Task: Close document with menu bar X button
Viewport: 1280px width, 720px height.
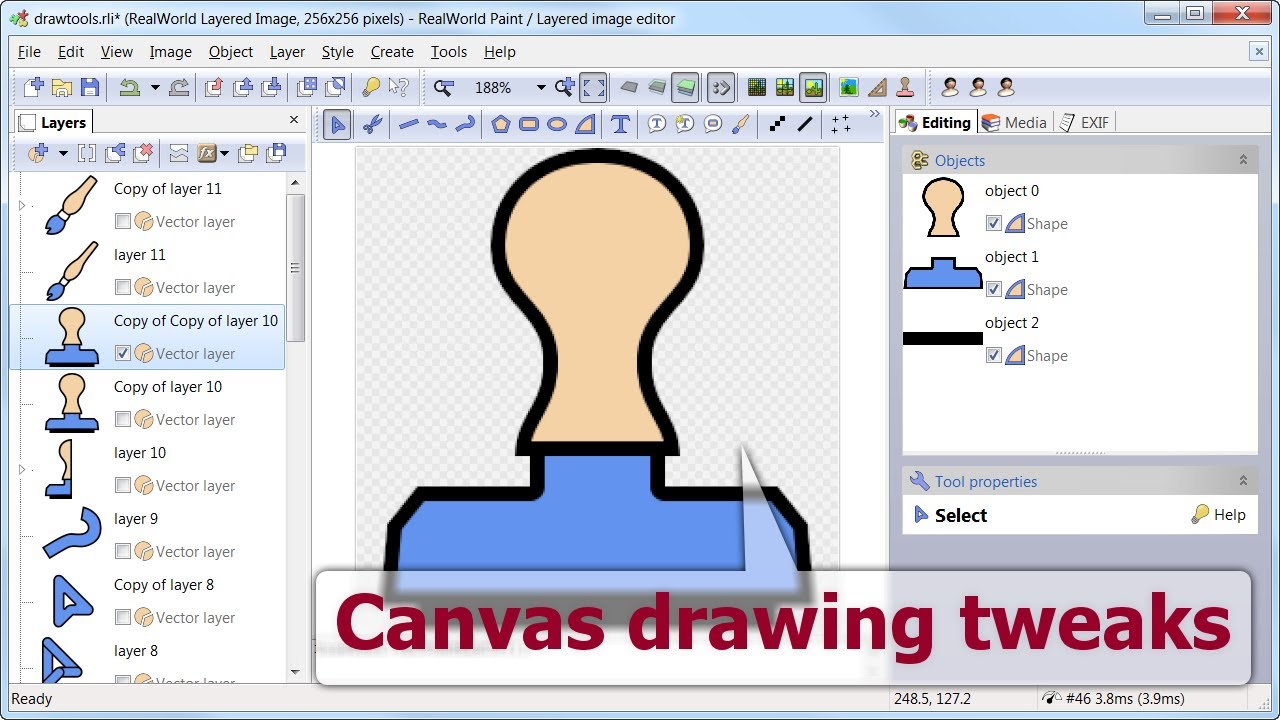Action: click(1259, 52)
